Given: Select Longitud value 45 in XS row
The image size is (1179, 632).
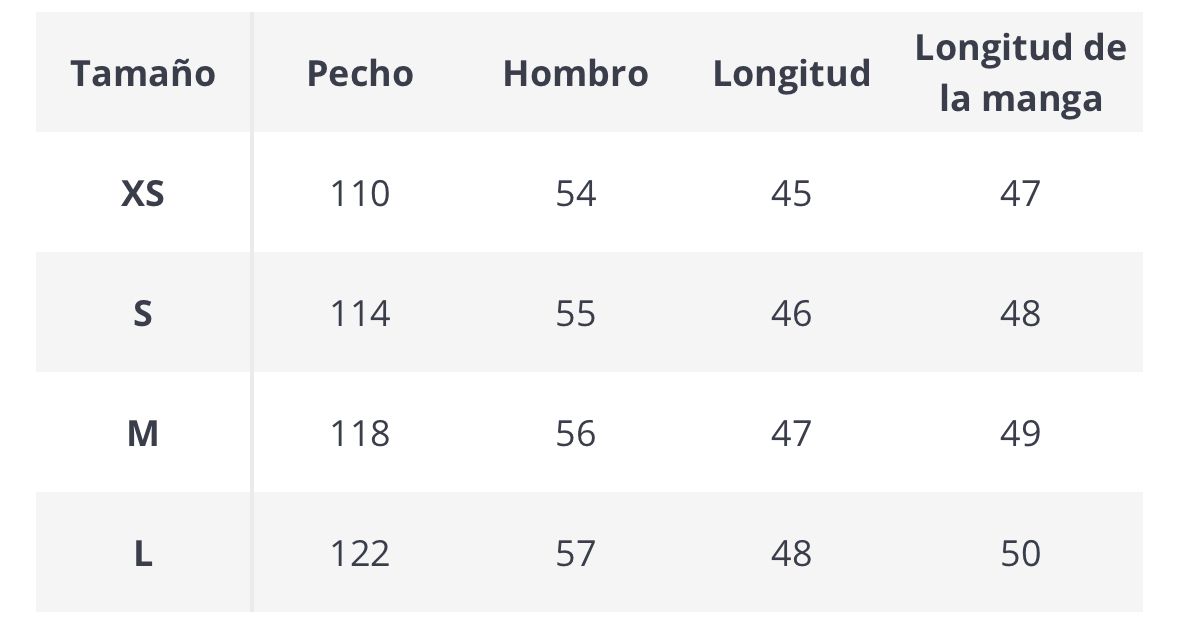Looking at the screenshot, I should click(791, 193).
